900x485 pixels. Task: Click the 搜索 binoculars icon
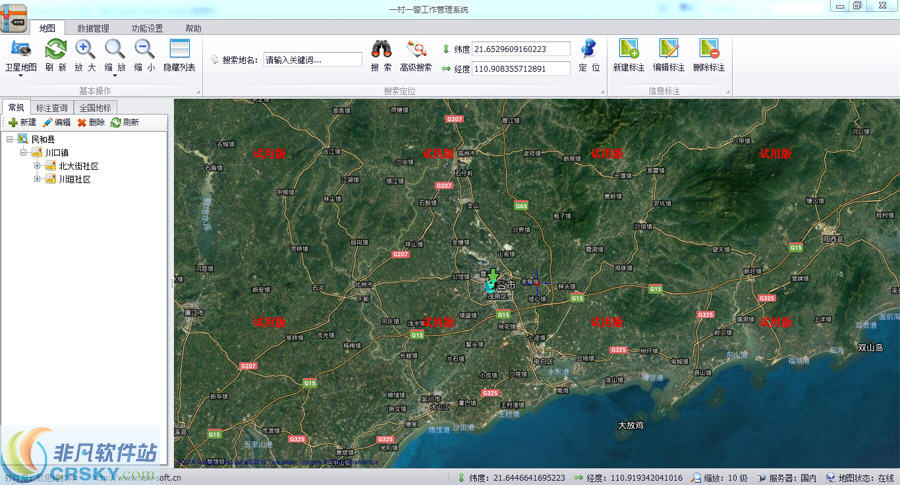(x=381, y=49)
